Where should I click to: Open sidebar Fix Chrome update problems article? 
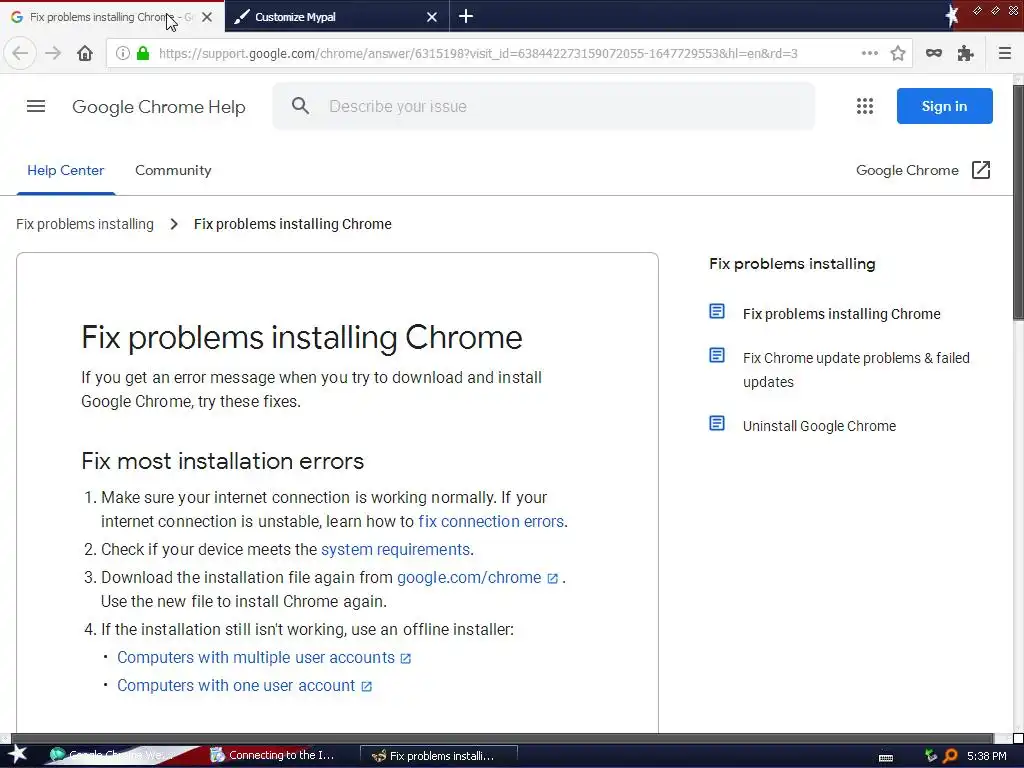(x=856, y=370)
